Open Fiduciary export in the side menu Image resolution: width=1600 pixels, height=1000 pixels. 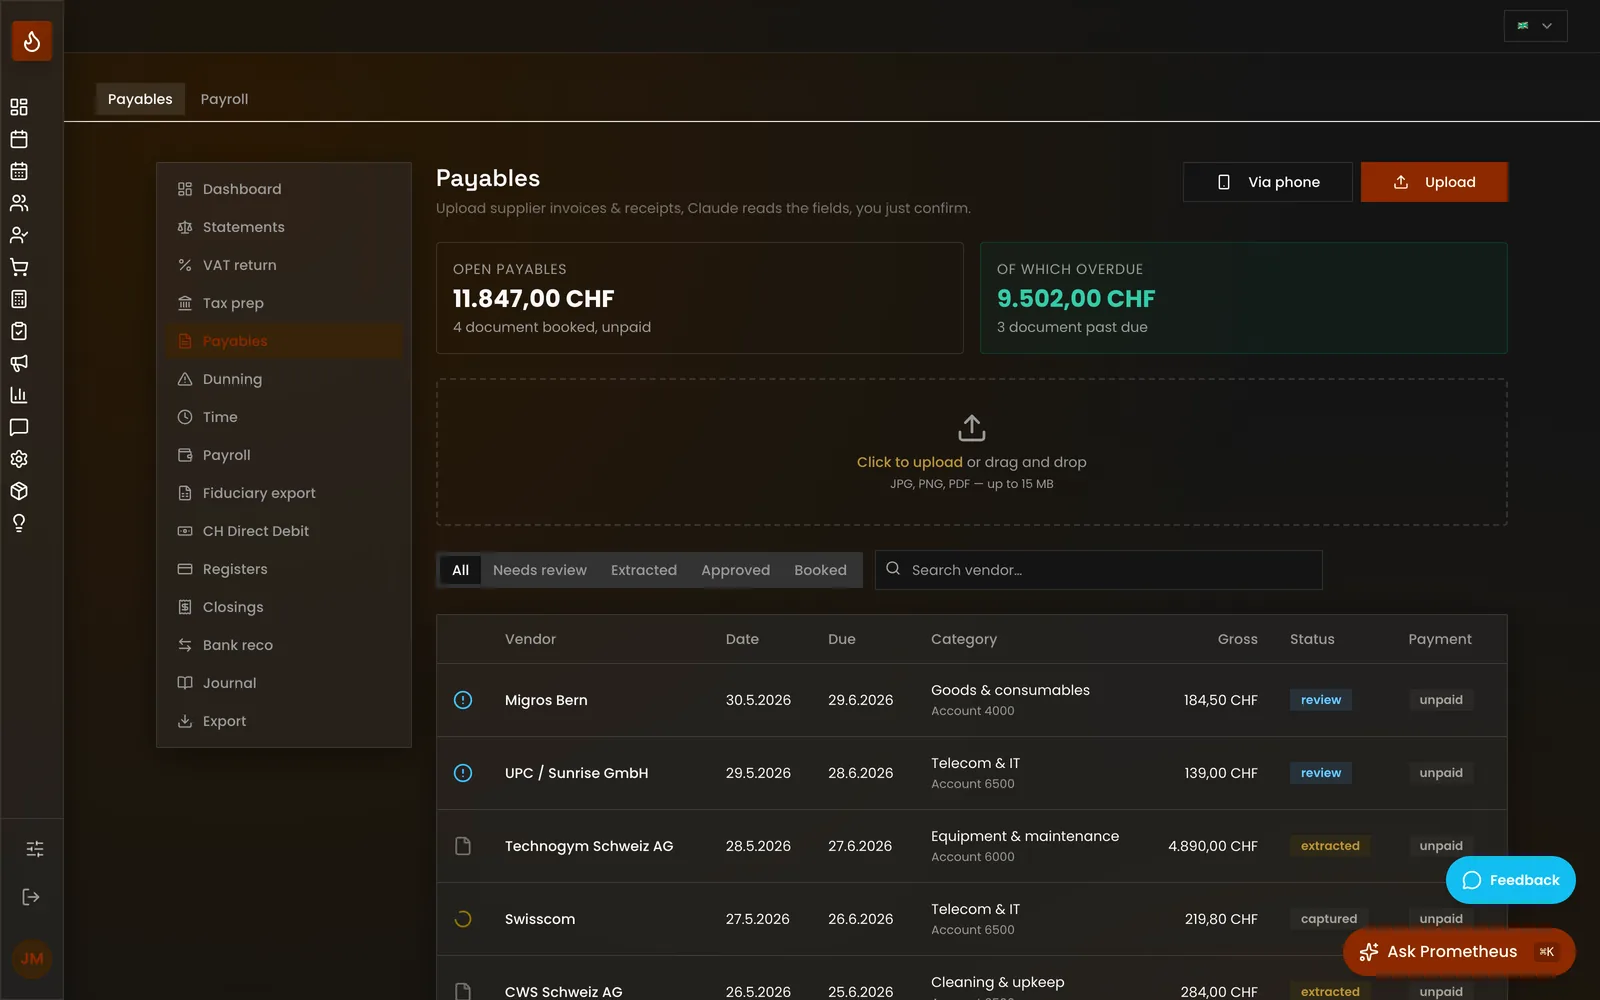pos(284,493)
